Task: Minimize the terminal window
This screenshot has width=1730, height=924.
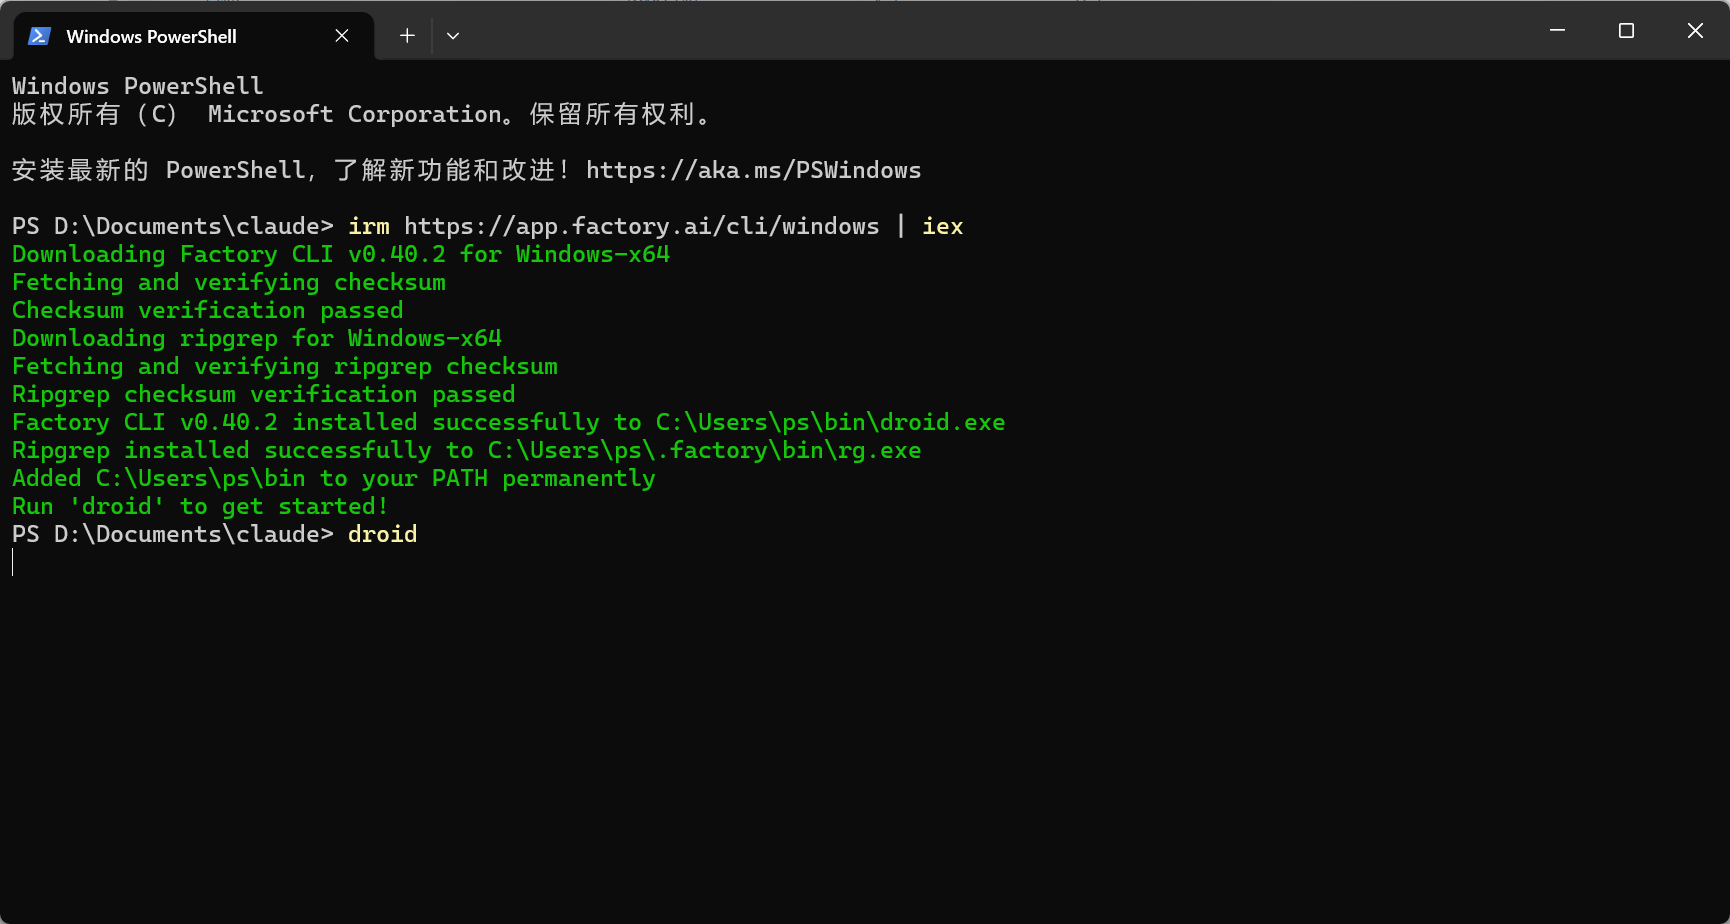Action: click(x=1557, y=31)
